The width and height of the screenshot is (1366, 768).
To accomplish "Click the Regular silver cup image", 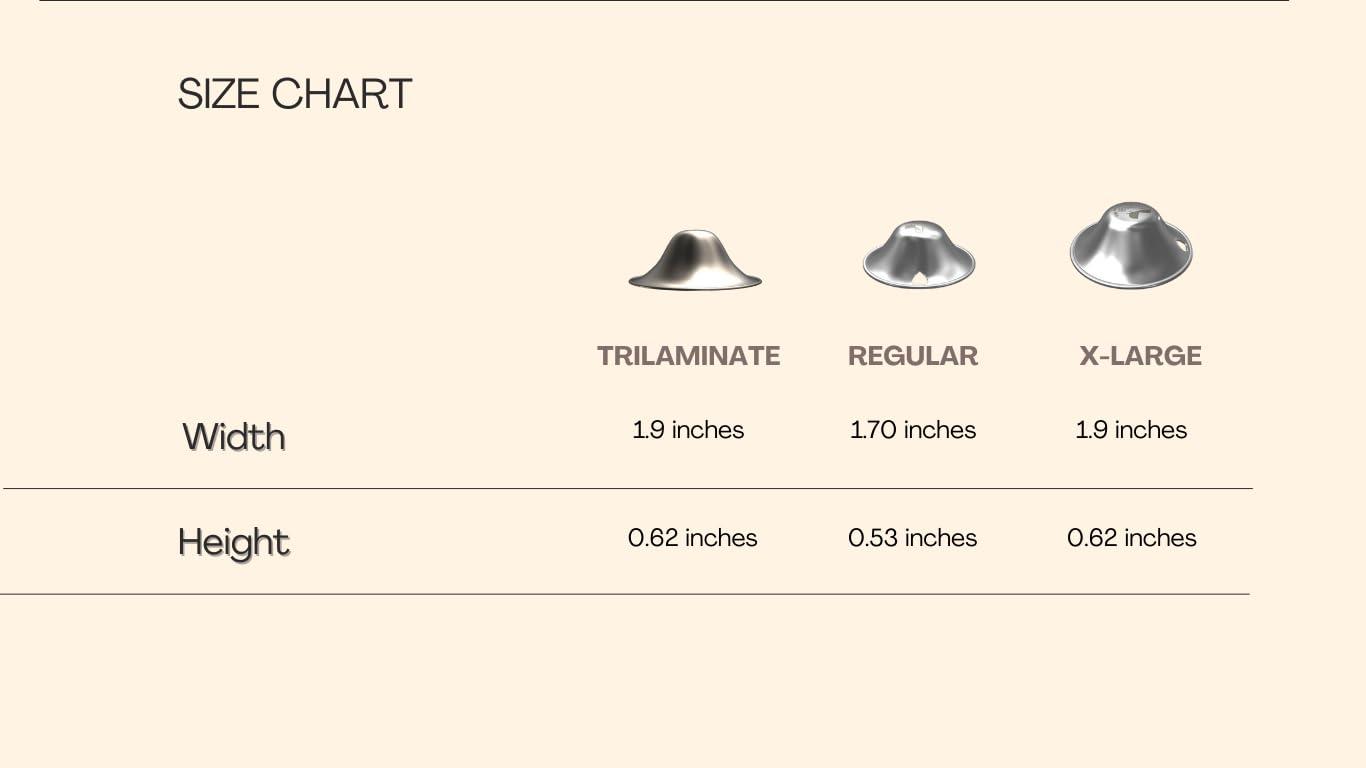I will tap(918, 254).
